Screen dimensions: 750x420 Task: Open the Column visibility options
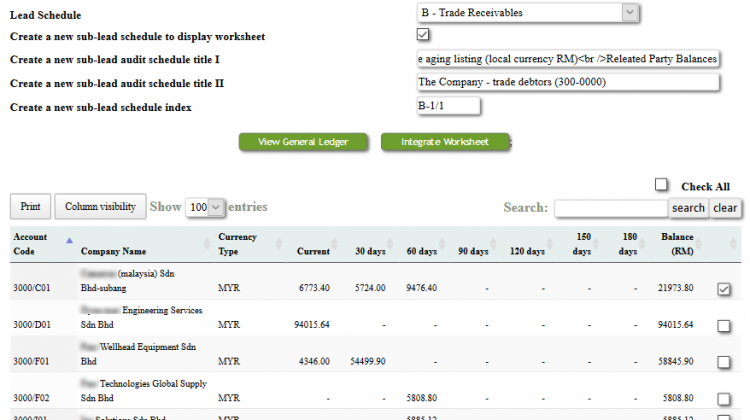point(100,207)
